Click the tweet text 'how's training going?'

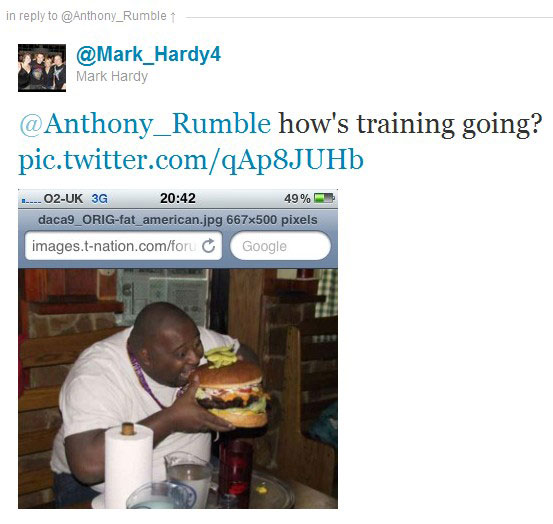410,124
